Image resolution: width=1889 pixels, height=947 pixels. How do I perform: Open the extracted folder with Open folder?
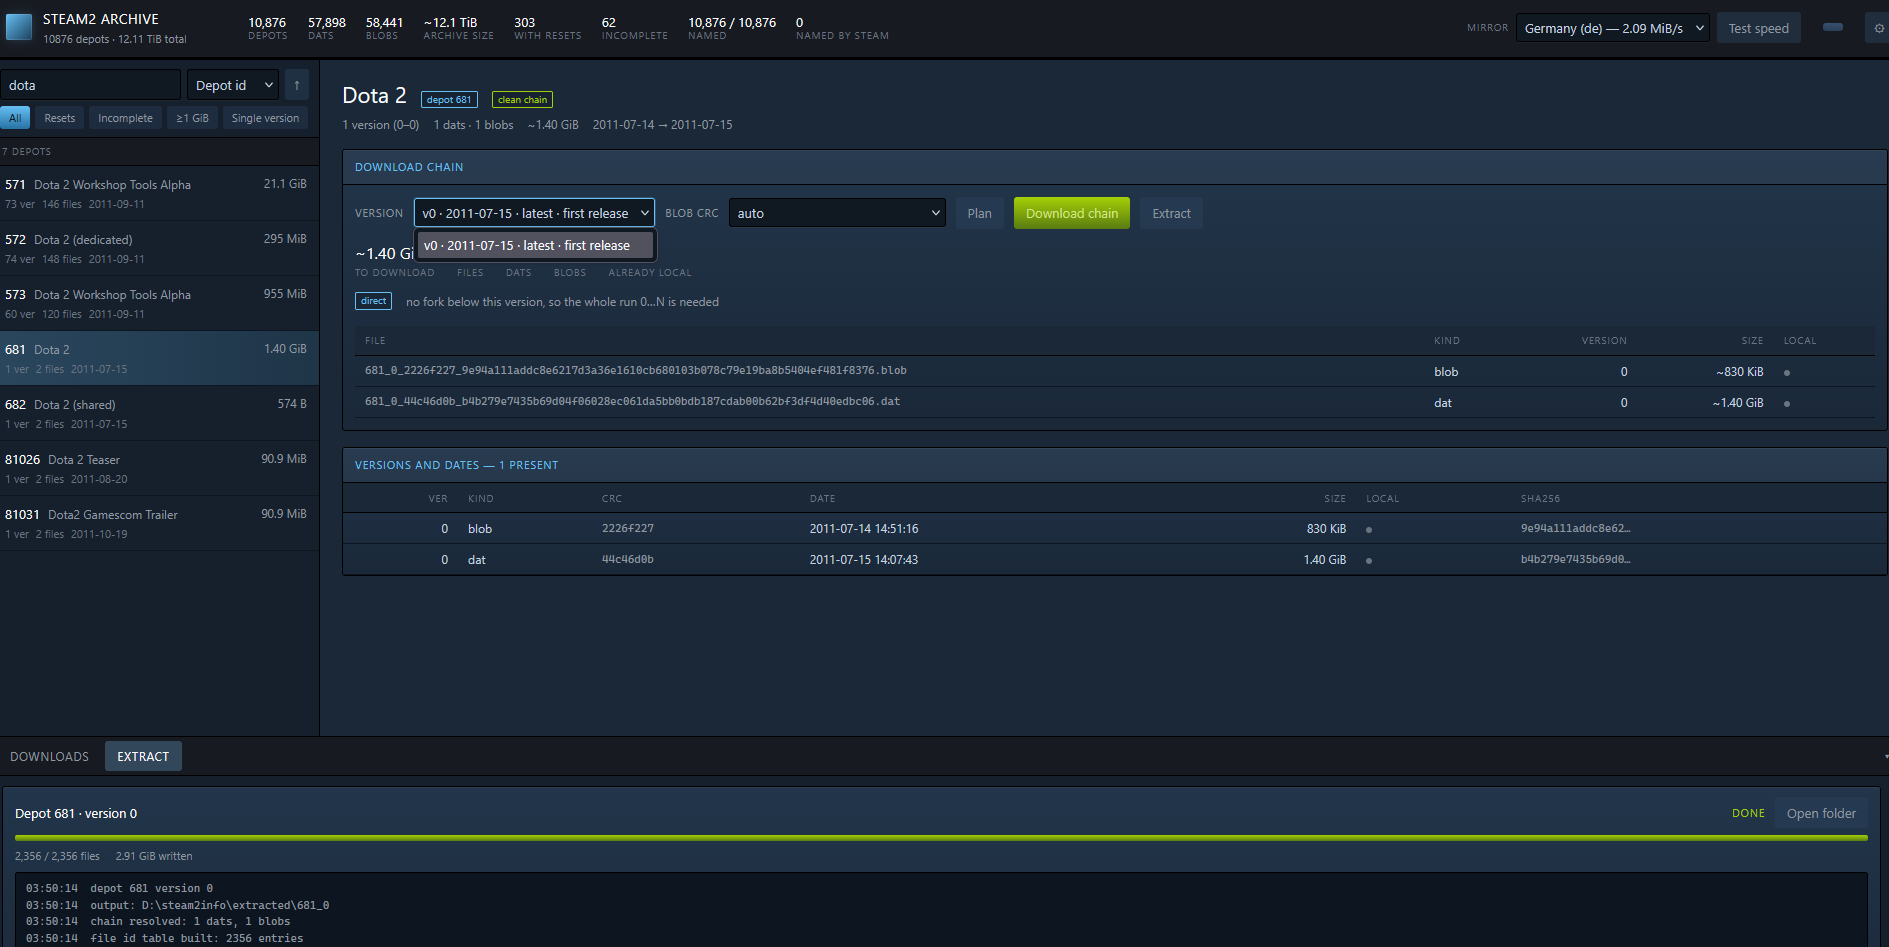tap(1821, 814)
